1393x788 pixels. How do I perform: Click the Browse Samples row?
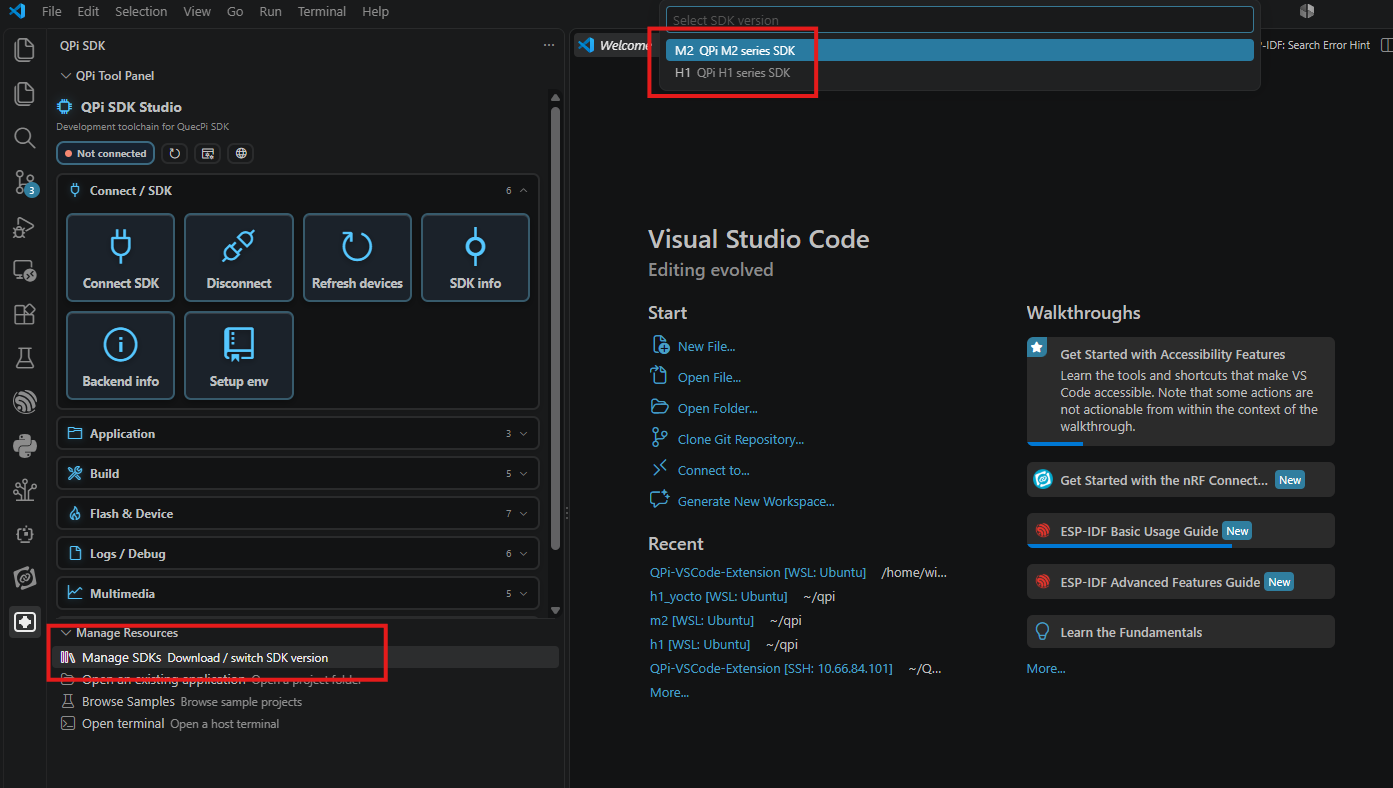[304, 702]
